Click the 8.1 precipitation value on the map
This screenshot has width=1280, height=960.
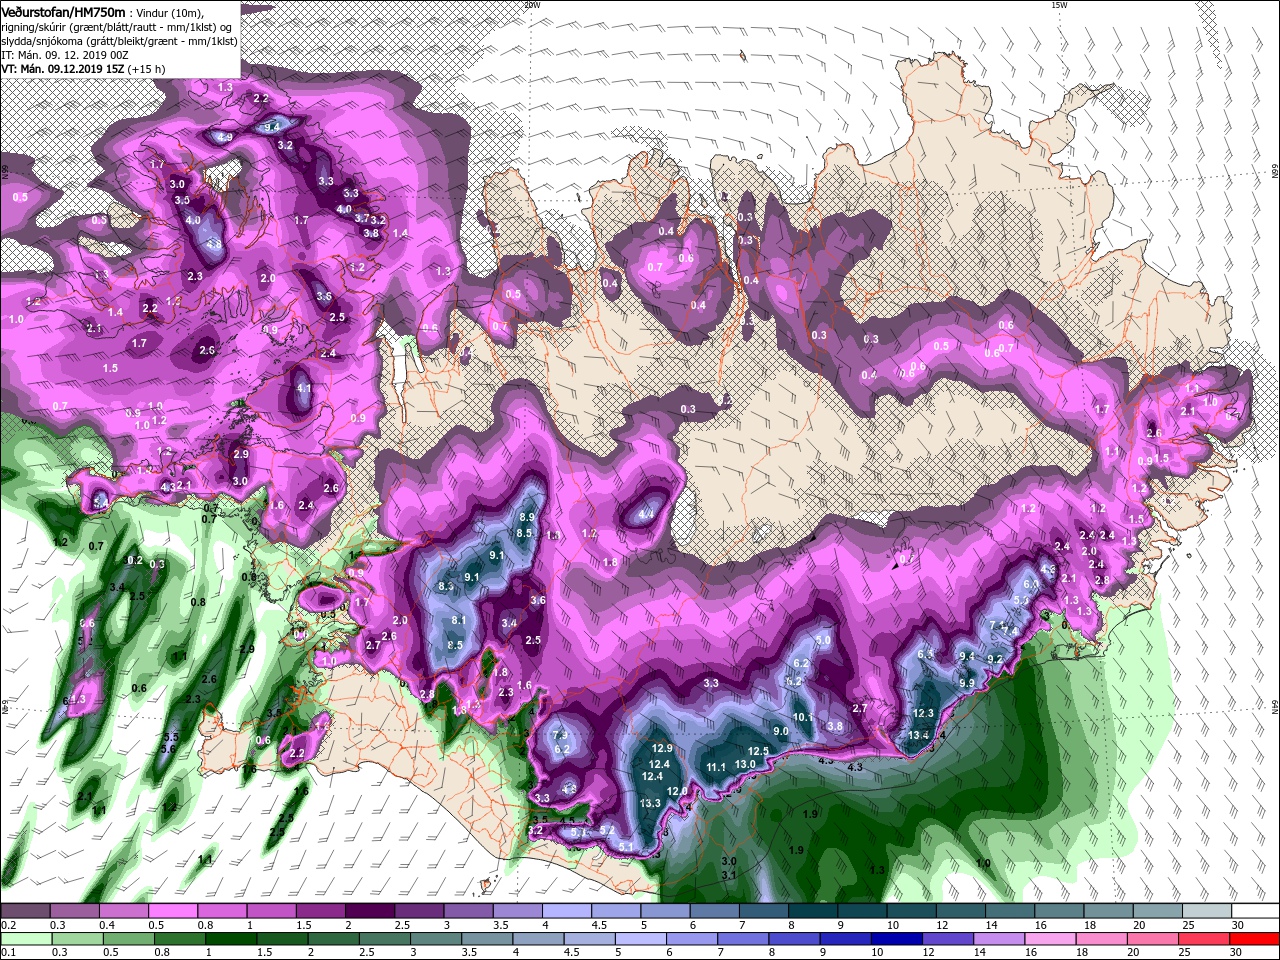pos(459,620)
